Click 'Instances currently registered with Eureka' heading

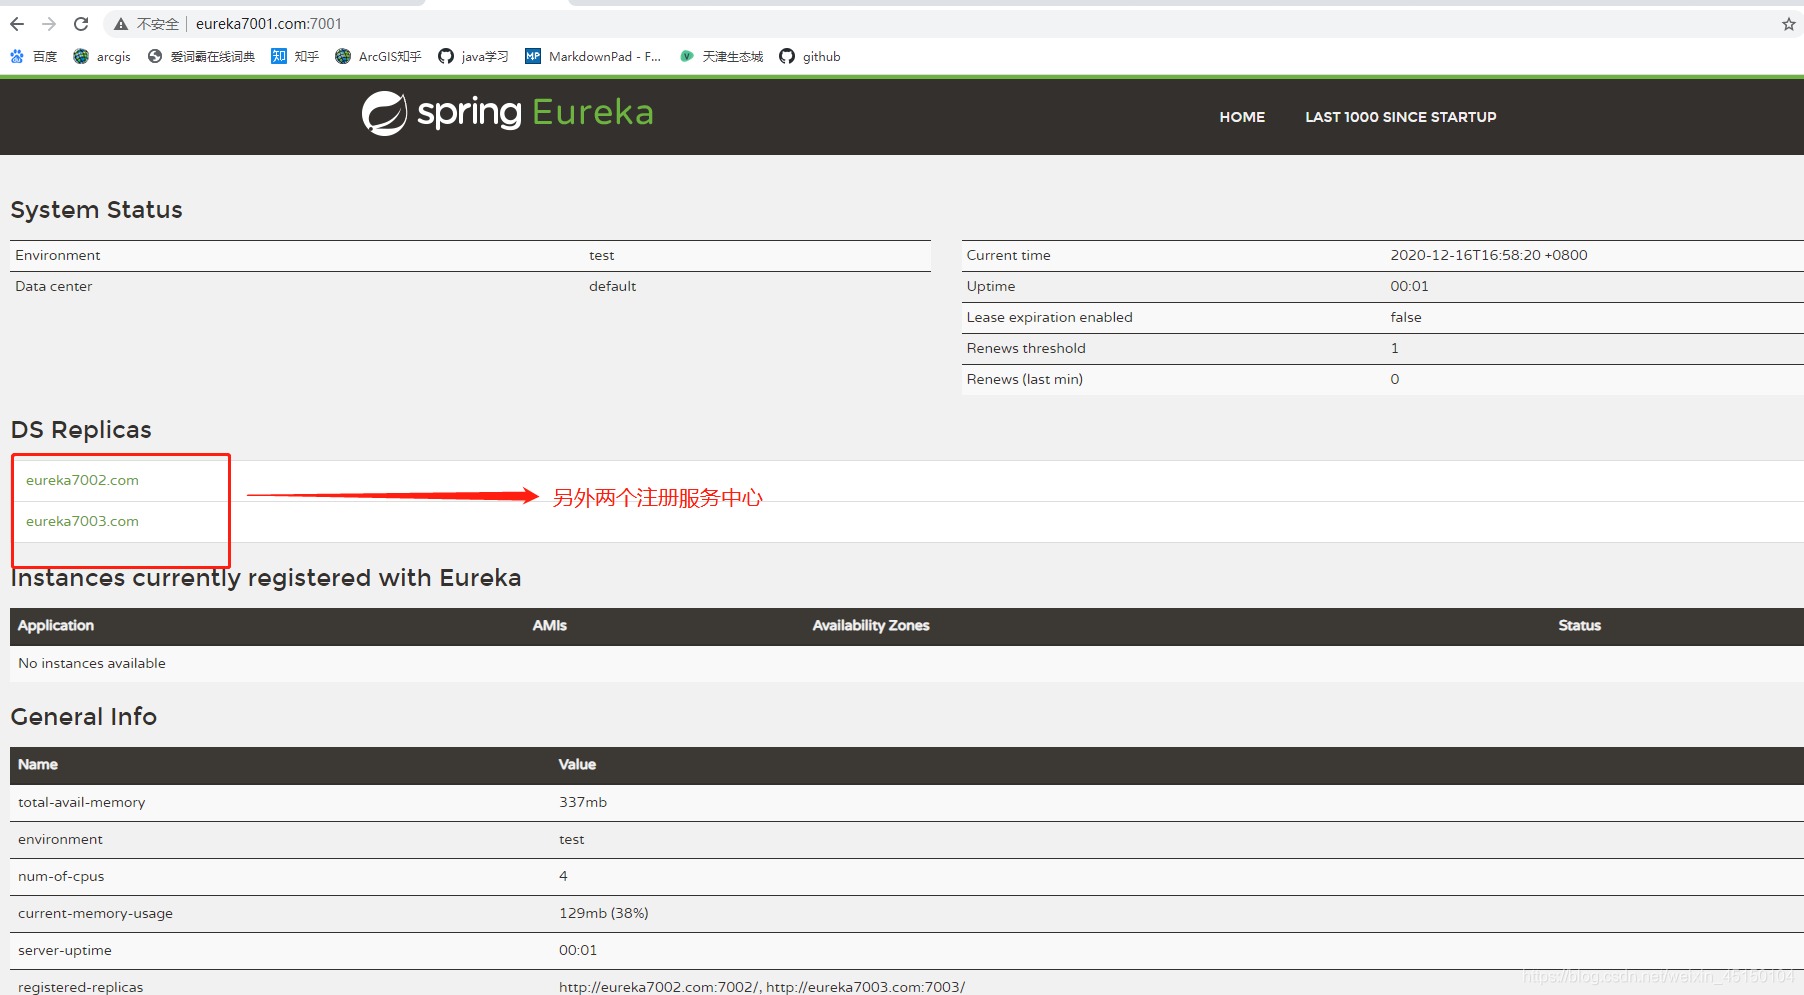[x=266, y=578]
